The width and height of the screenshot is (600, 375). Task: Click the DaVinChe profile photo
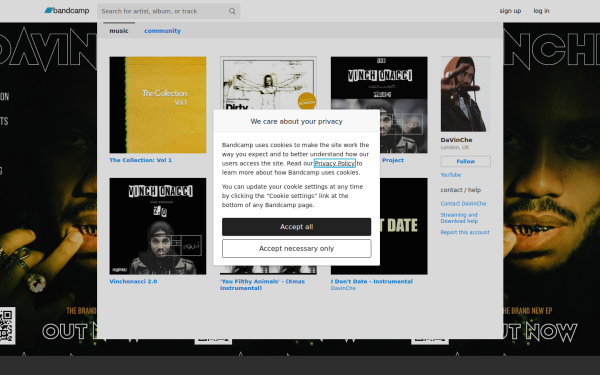pyautogui.click(x=465, y=94)
